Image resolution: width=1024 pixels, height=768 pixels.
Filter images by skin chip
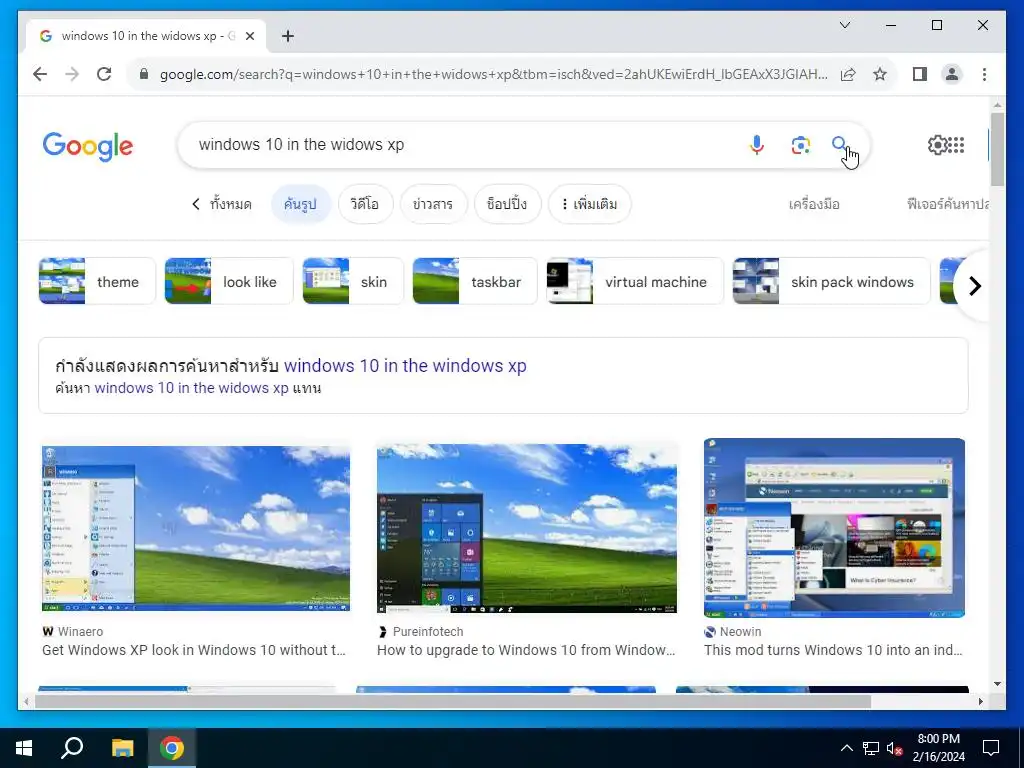tap(353, 281)
